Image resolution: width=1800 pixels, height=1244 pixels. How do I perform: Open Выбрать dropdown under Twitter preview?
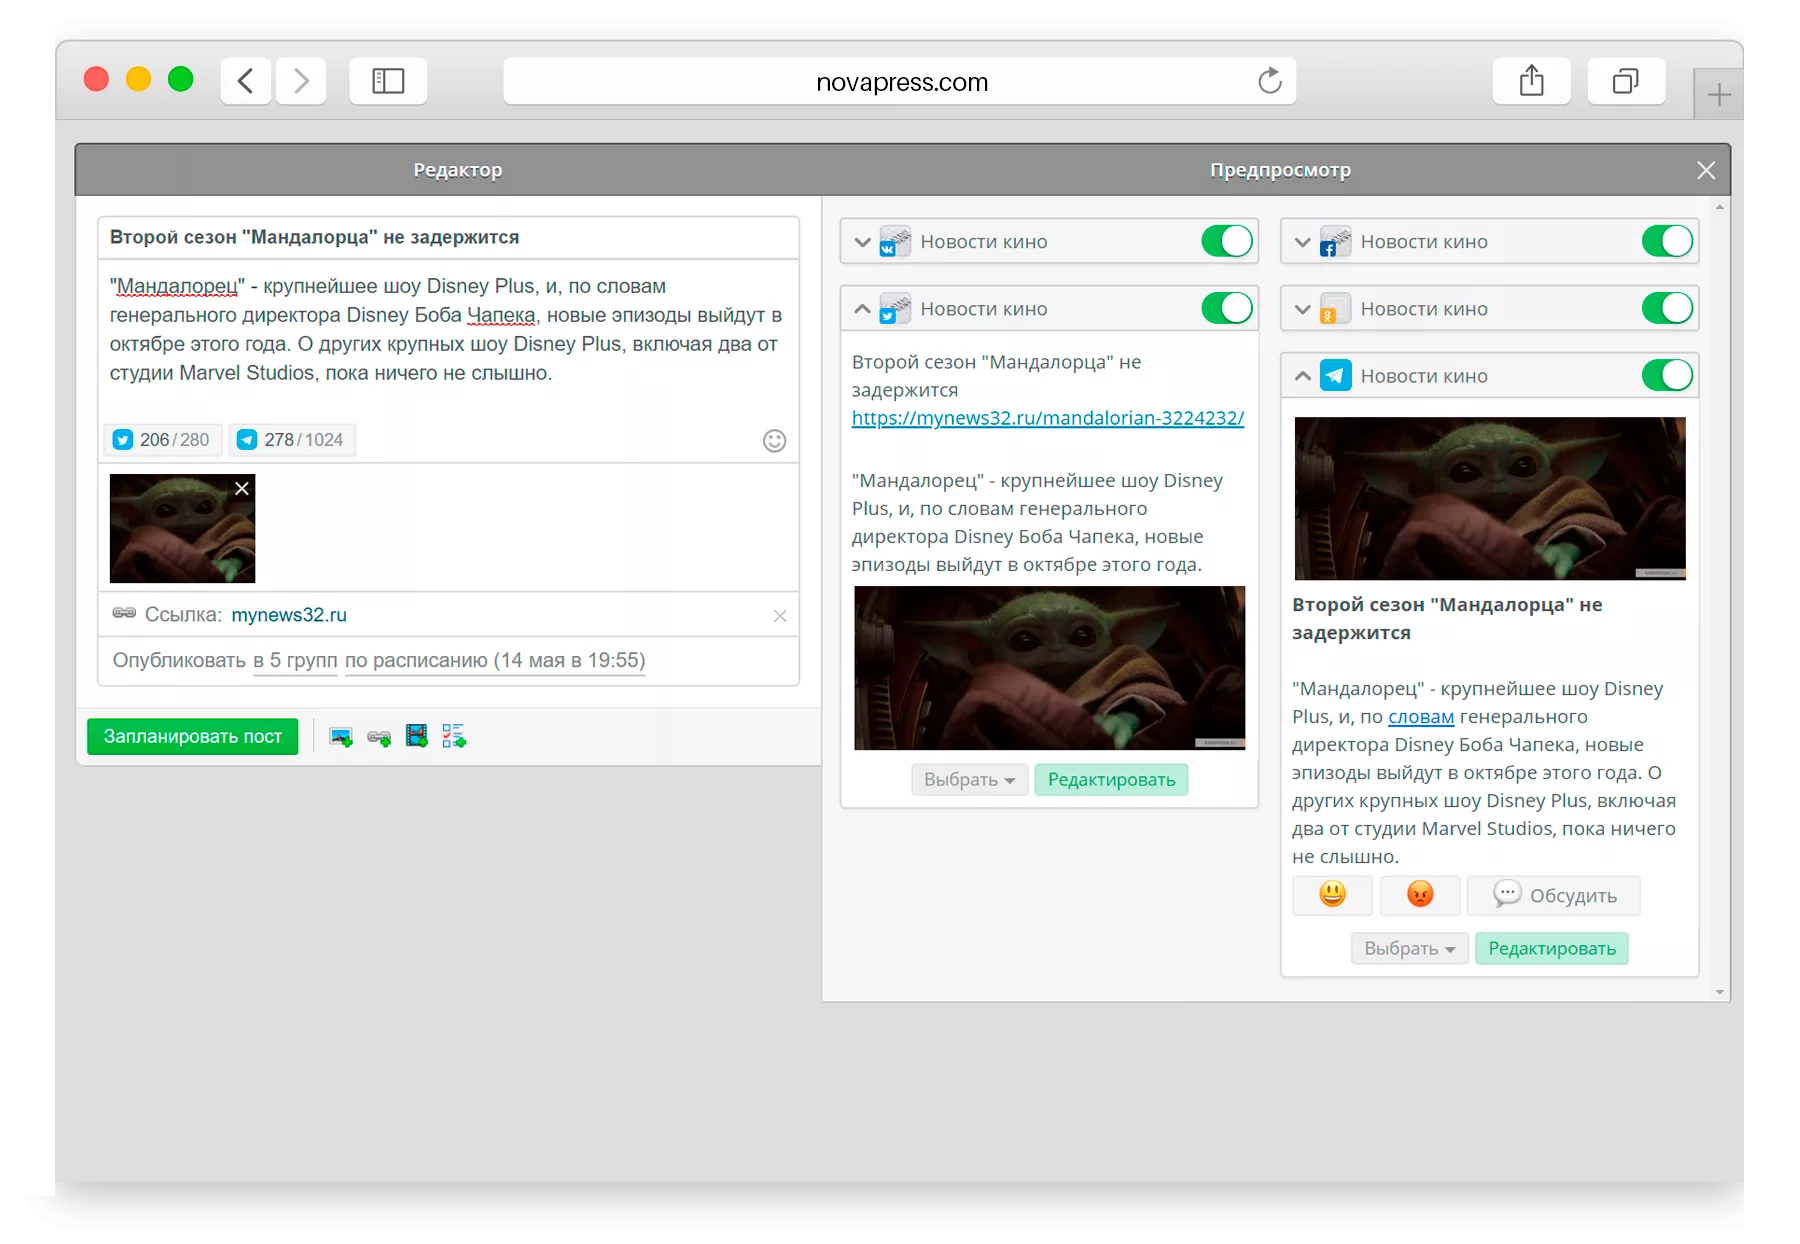(969, 780)
